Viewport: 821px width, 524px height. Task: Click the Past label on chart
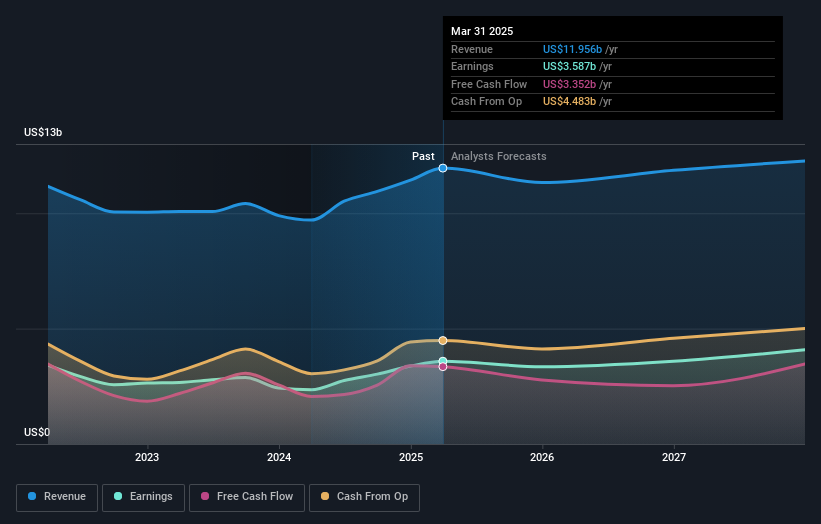click(x=423, y=157)
